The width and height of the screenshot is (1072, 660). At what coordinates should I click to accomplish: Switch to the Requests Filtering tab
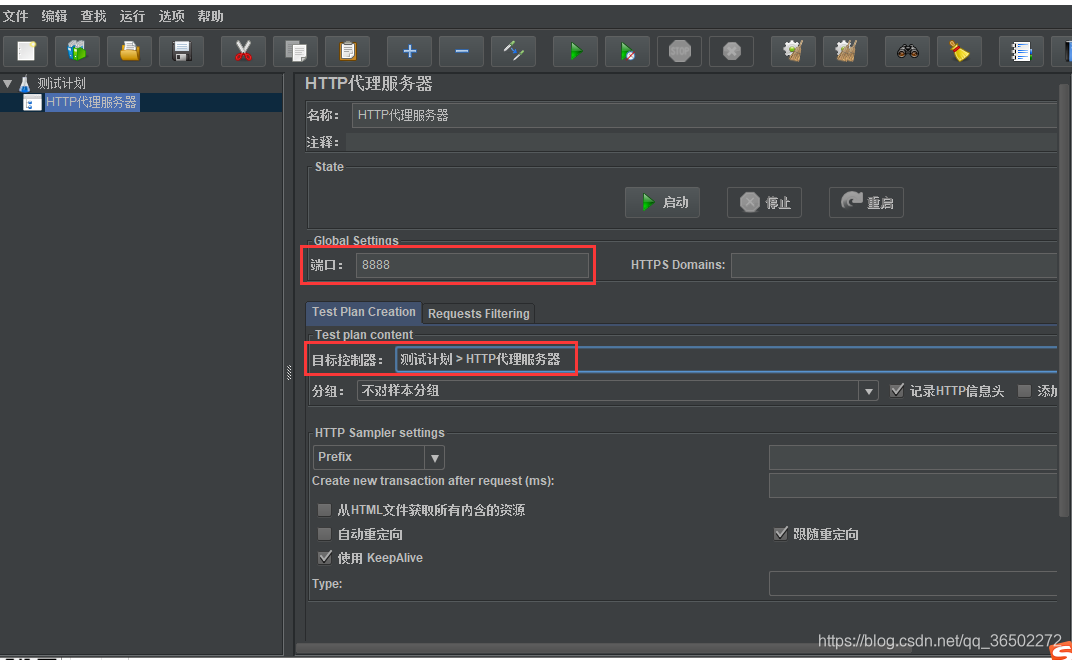(x=478, y=313)
